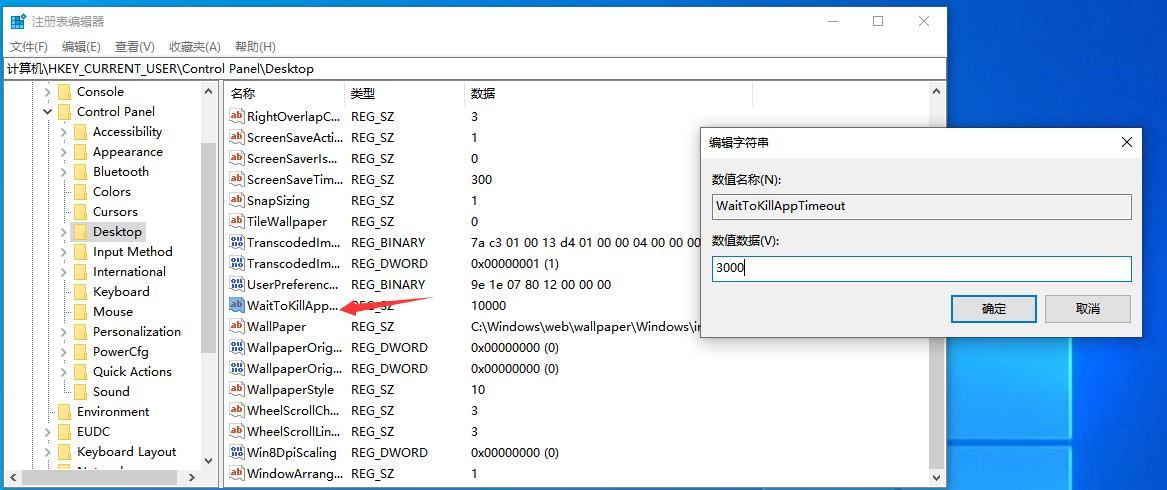The width and height of the screenshot is (1167, 490).
Task: Select the UserPreferencesMask binary value icon
Action: (237, 285)
